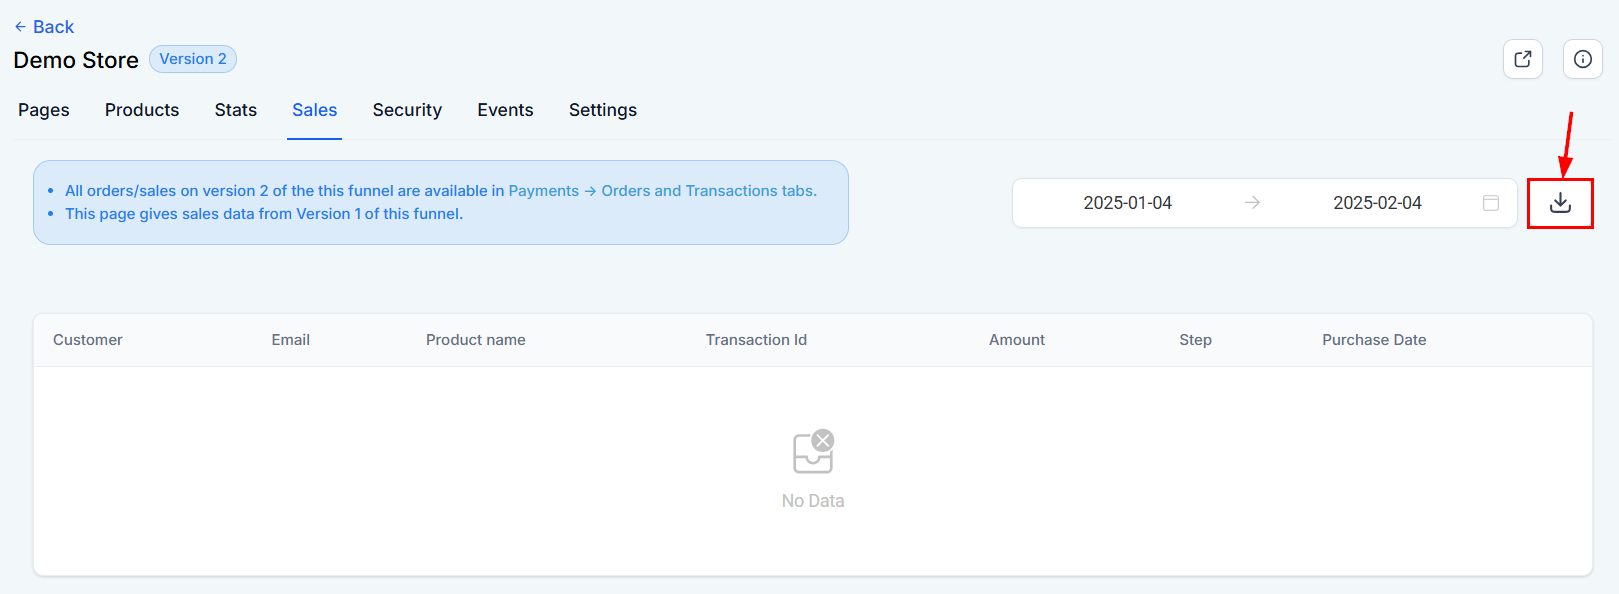Click the download sales export icon
The image size is (1619, 594).
[x=1560, y=203]
